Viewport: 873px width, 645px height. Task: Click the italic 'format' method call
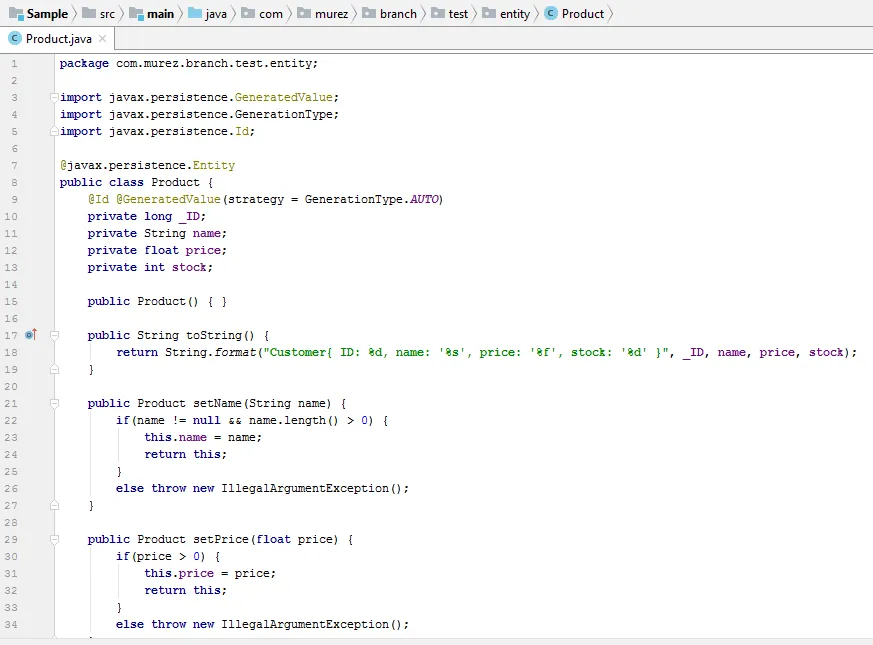pyautogui.click(x=235, y=352)
